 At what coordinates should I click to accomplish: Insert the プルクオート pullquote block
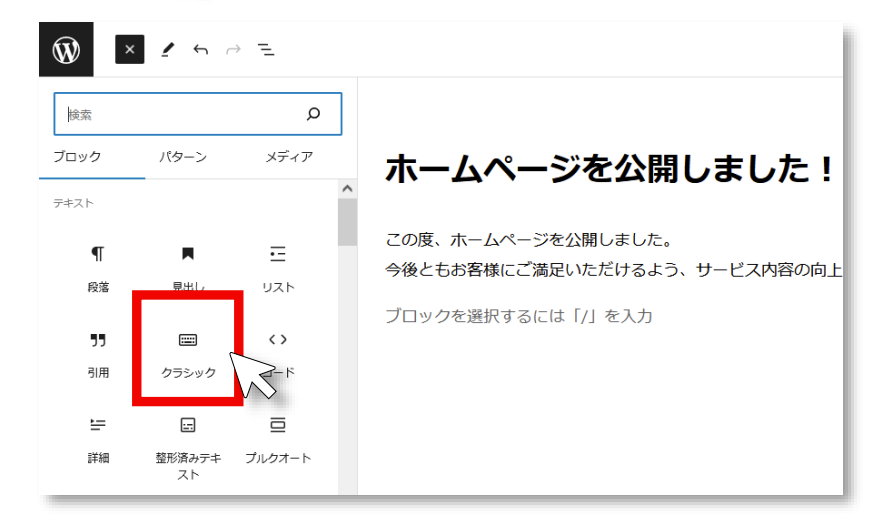pyautogui.click(x=278, y=438)
